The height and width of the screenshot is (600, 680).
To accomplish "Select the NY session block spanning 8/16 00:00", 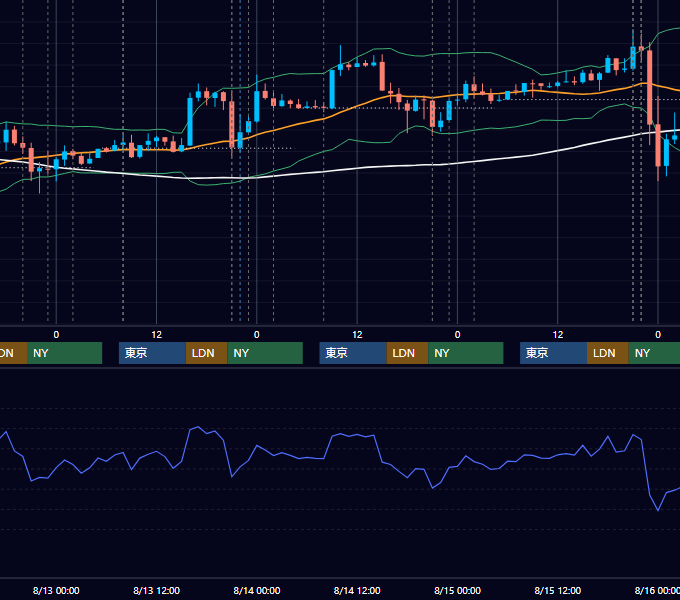I will (x=654, y=353).
